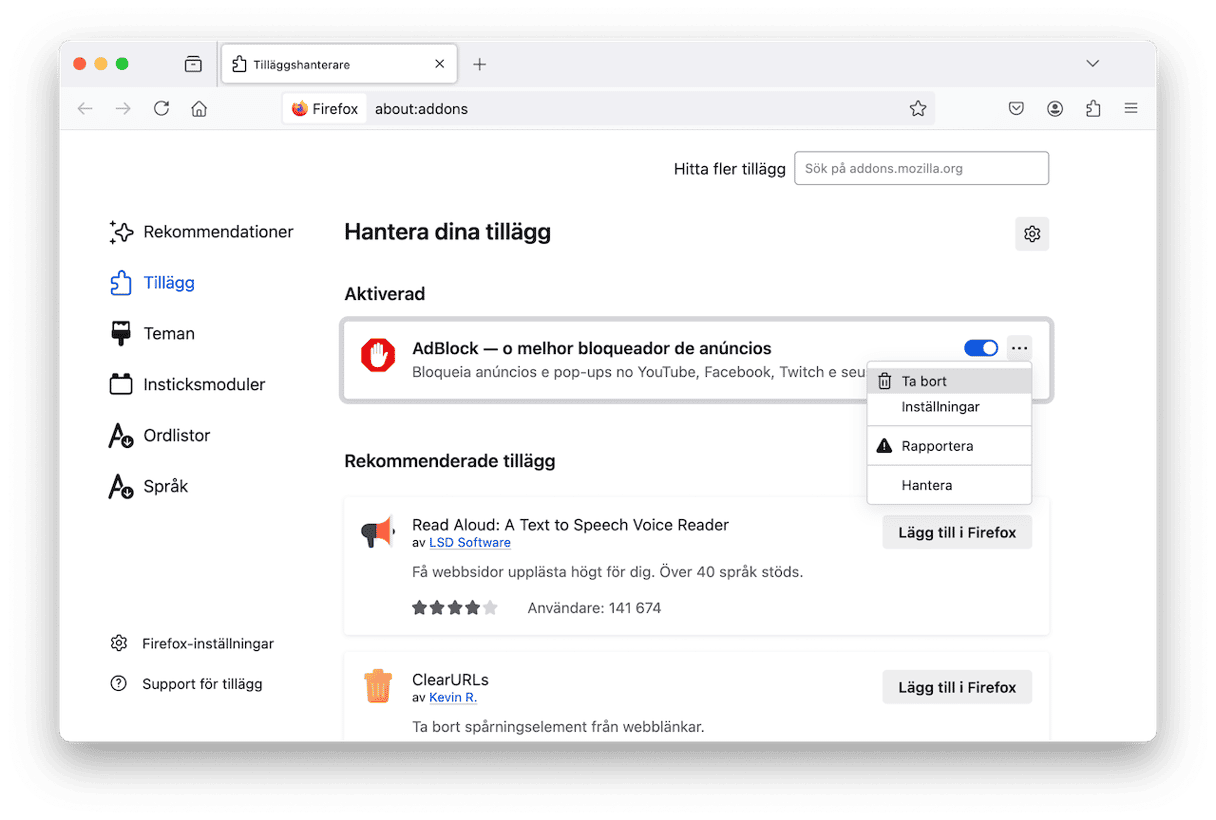Open the Insticksmoduler sidebar category

point(187,385)
